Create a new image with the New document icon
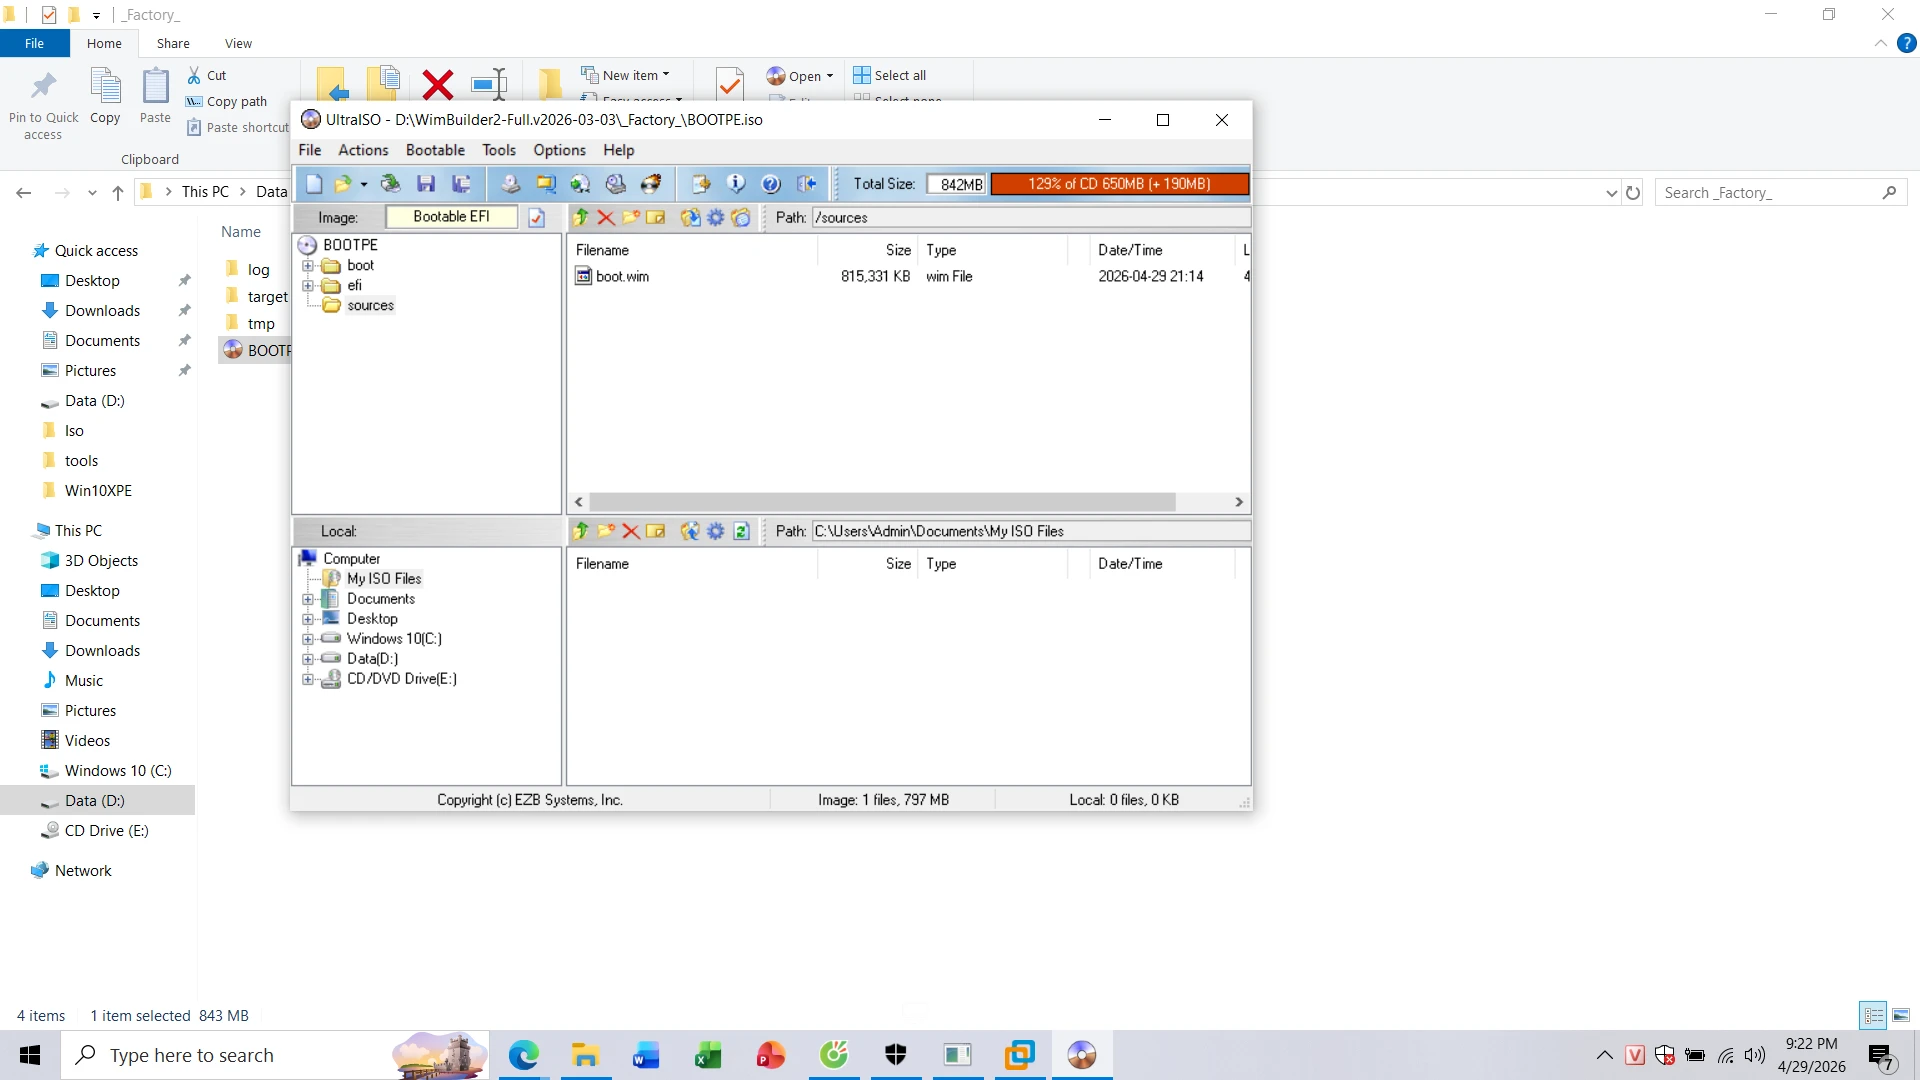Image resolution: width=1920 pixels, height=1080 pixels. (314, 183)
